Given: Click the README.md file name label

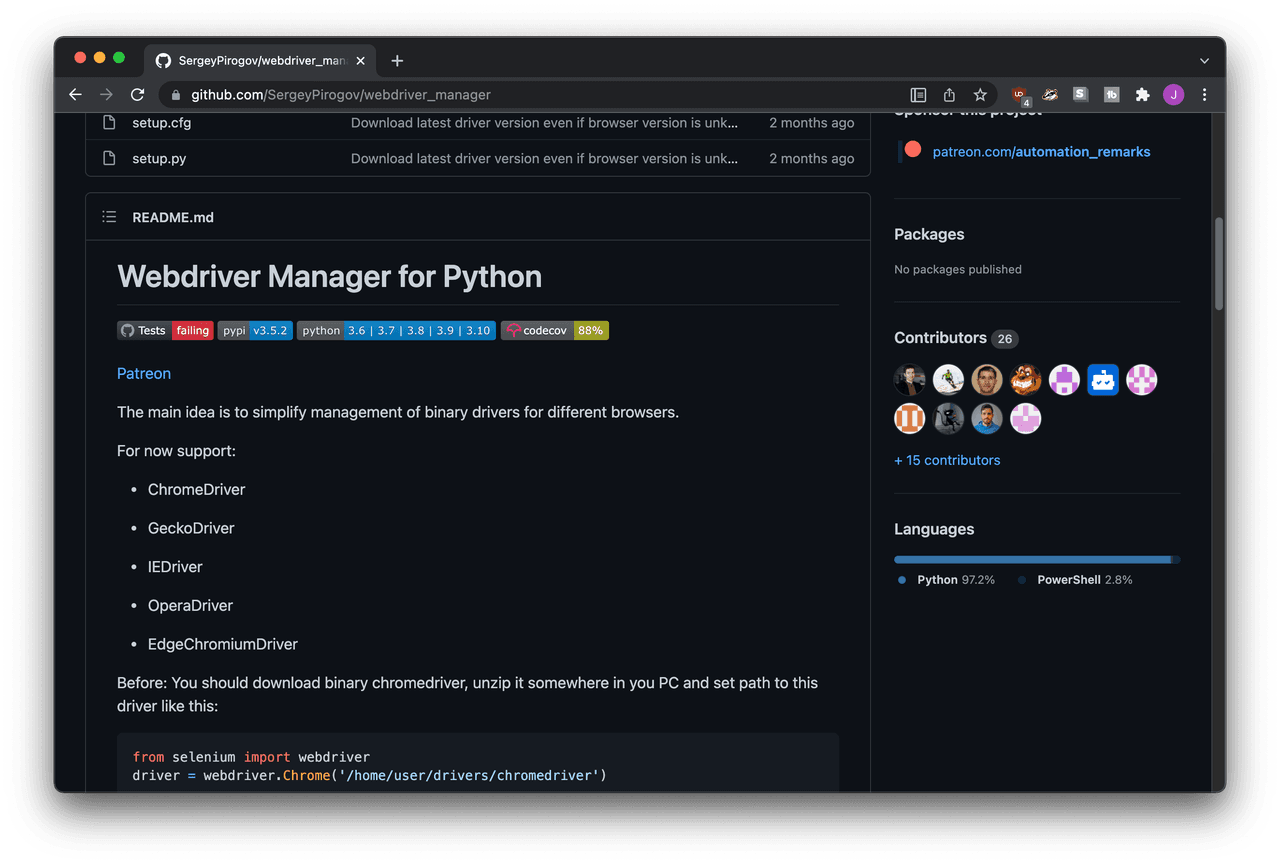Looking at the screenshot, I should (173, 217).
